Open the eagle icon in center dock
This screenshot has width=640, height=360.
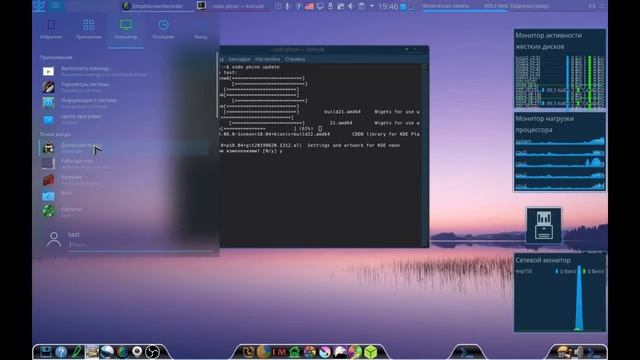(340, 351)
